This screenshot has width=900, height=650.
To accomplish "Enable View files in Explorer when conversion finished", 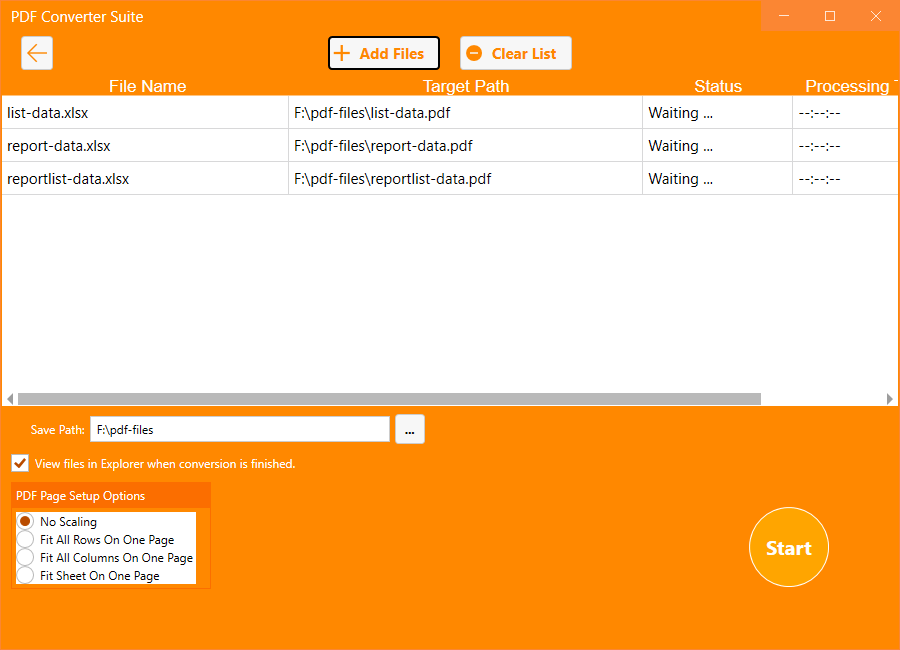I will click(20, 463).
